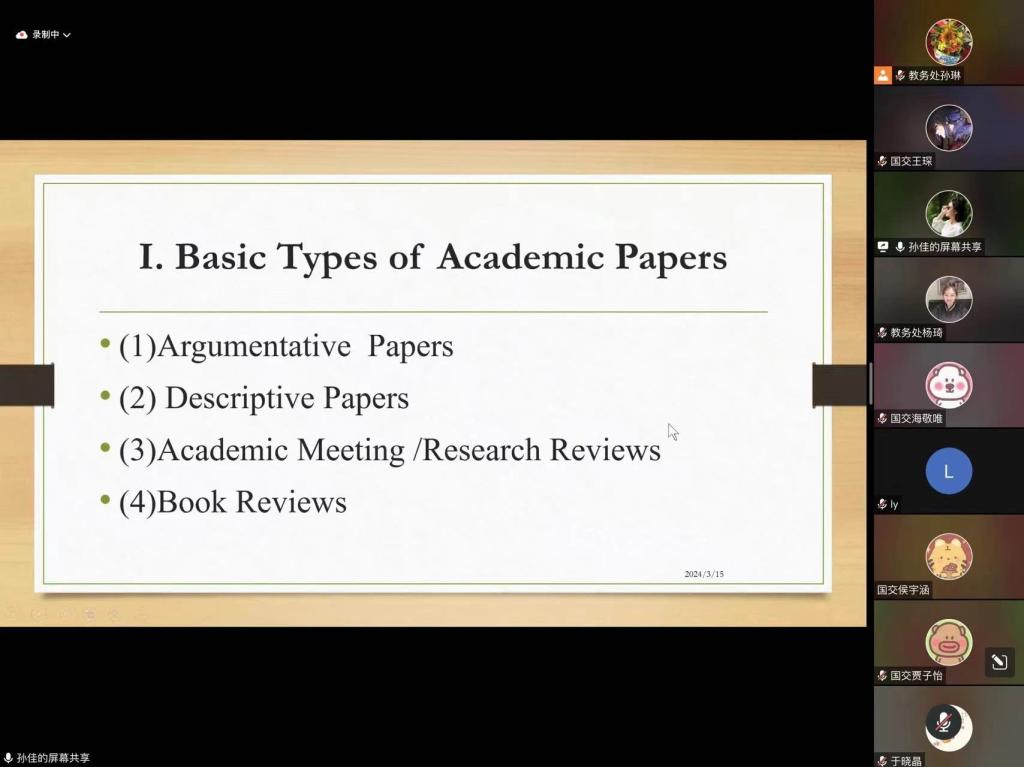Click microphone icon next to 孙佳 in sidebar
Screen dimensions: 1024x767
(900, 247)
